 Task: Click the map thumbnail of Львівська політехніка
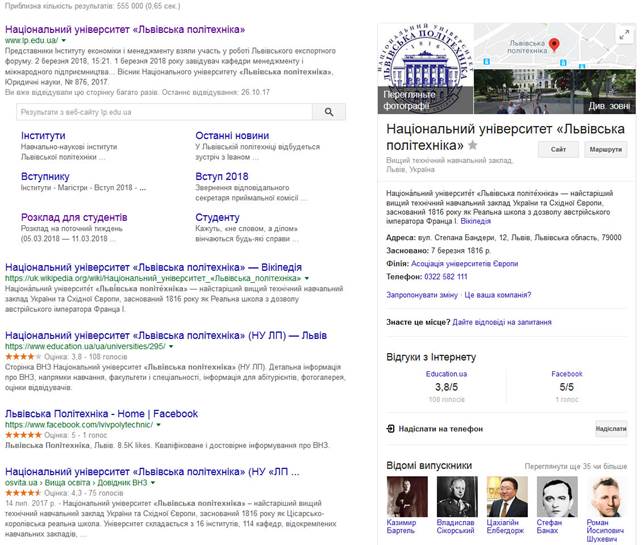[x=555, y=46]
